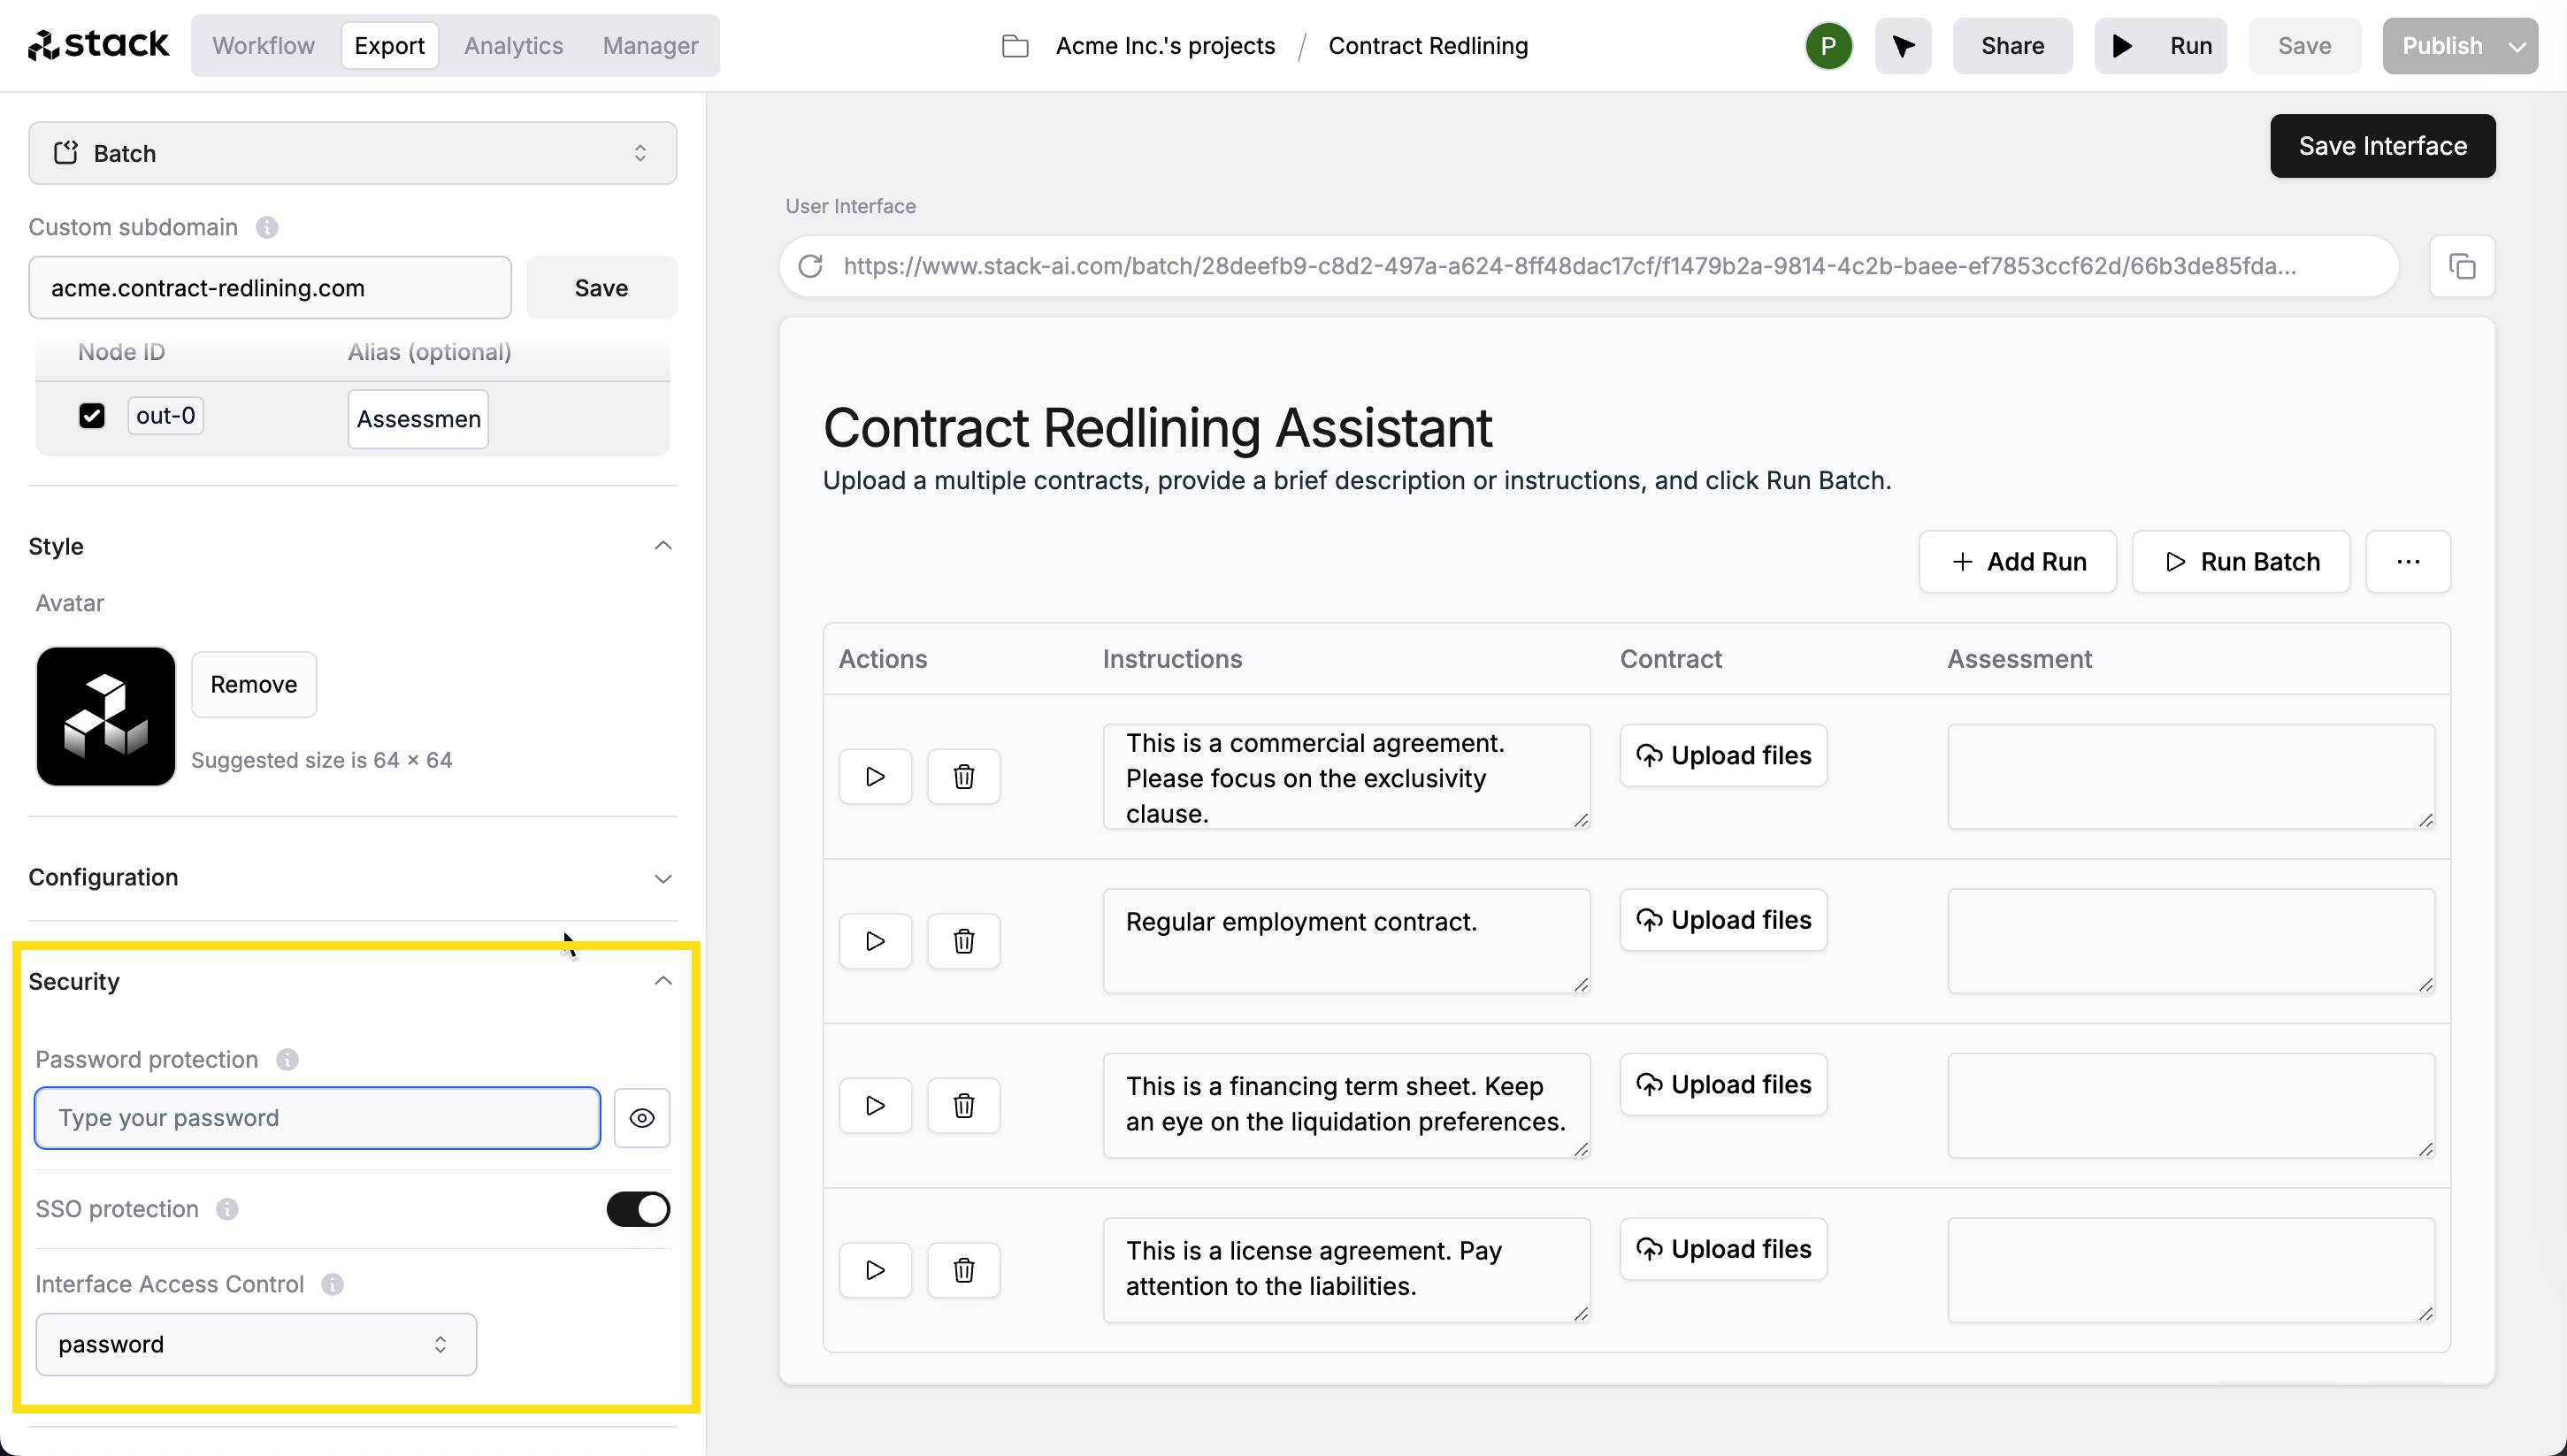Collapse the Security section
Screen dimensions: 2567x1456
(x=664, y=980)
